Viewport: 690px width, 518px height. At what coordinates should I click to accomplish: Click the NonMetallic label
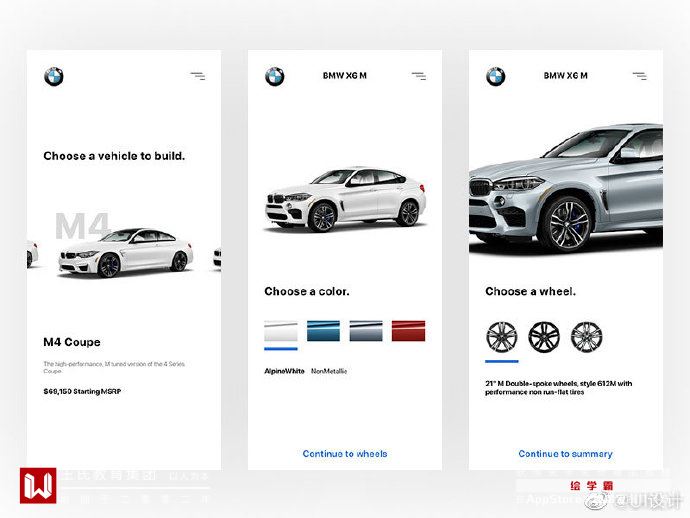[x=329, y=371]
